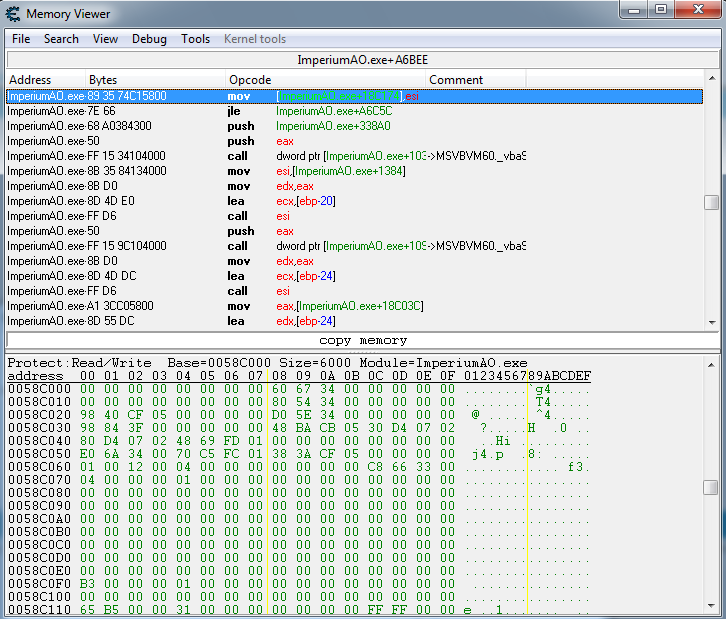Viewport: 726px width, 619px height.
Task: Click the Bytes column header
Action: coord(103,80)
